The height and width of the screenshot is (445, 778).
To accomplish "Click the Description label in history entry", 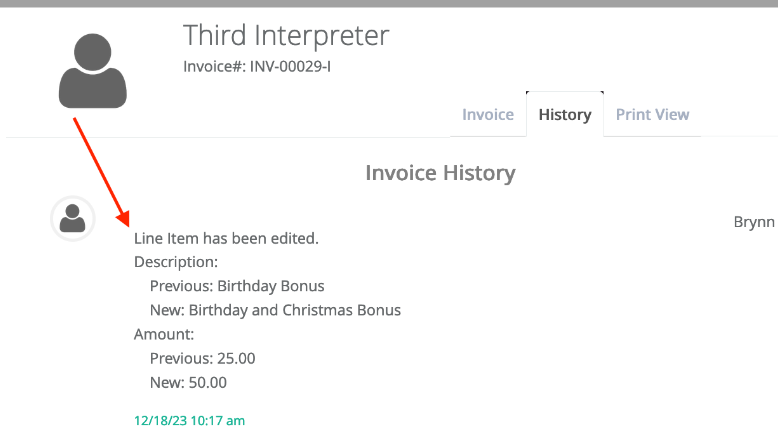I will pyautogui.click(x=176, y=262).
